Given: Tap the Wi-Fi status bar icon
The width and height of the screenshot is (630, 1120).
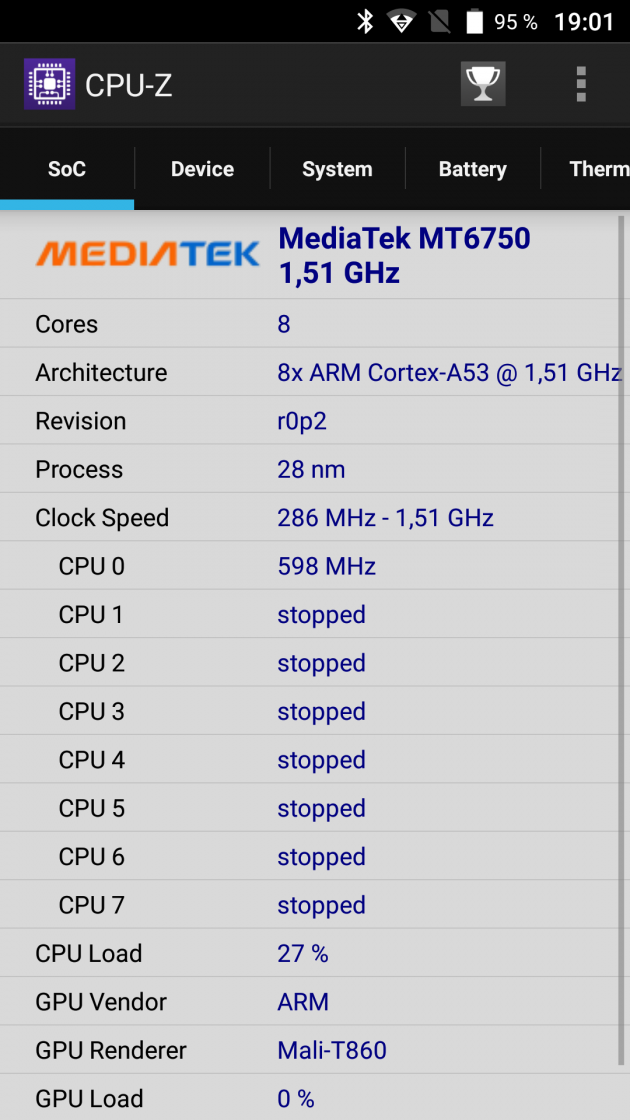Looking at the screenshot, I should click(x=402, y=21).
